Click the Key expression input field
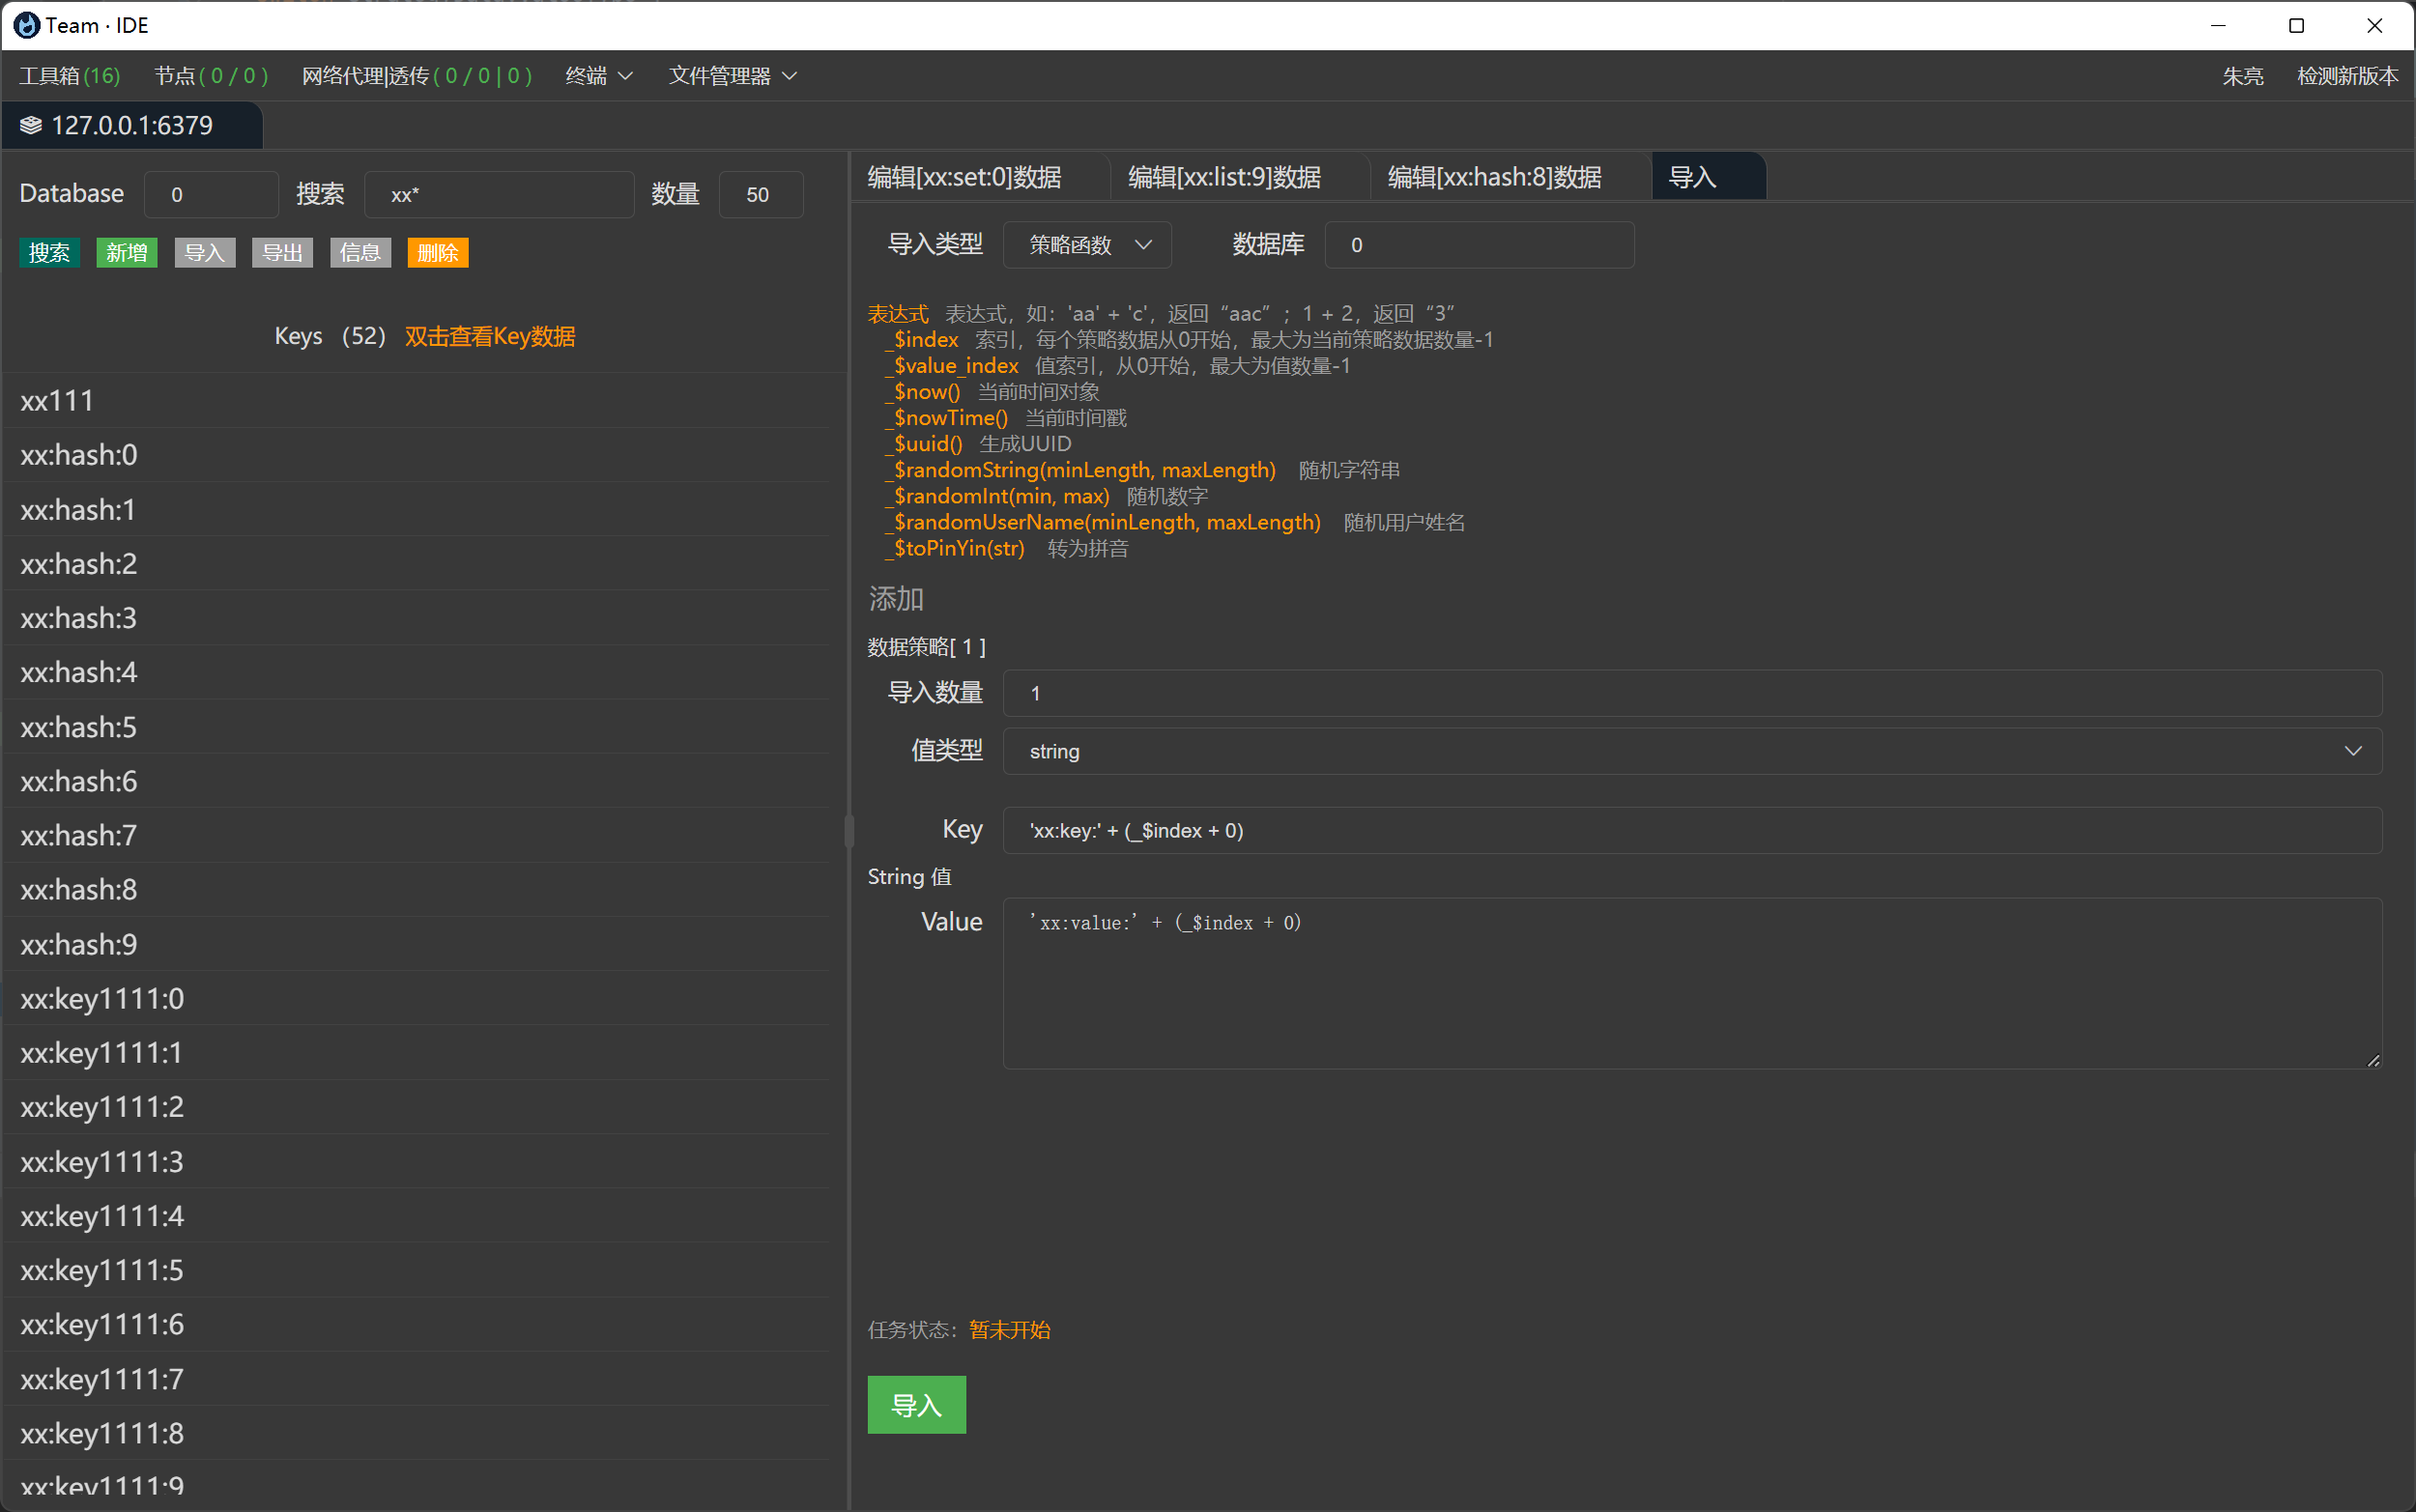Image resolution: width=2416 pixels, height=1512 pixels. point(1691,831)
